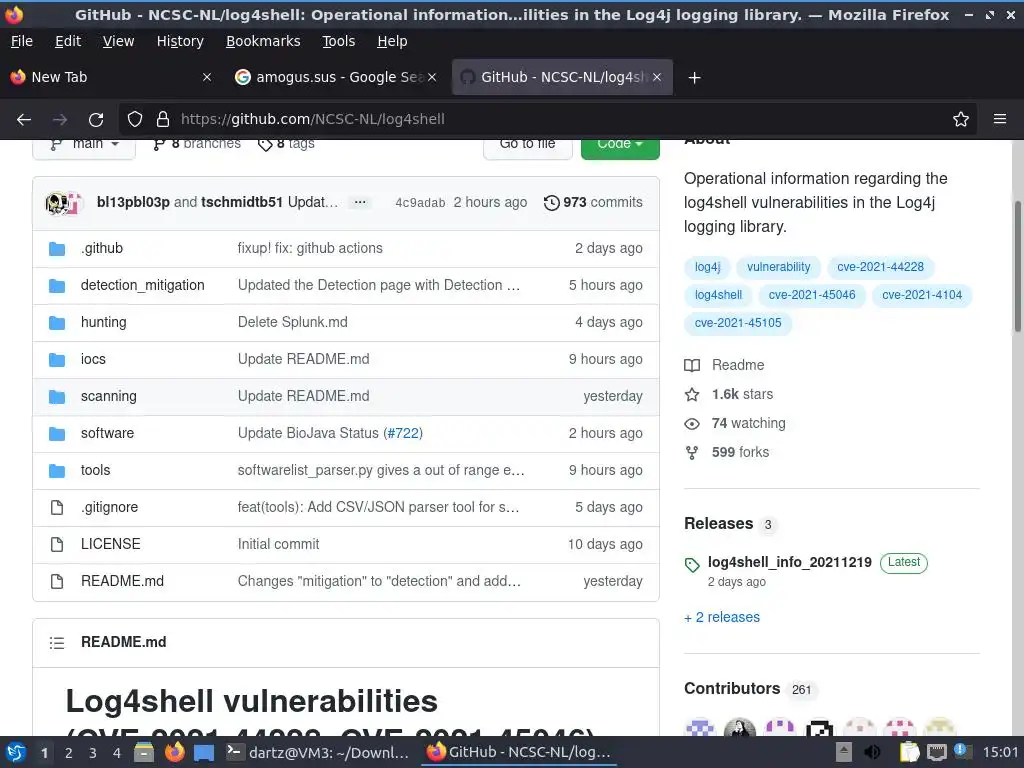This screenshot has height=768, width=1024.
Task: Open the Firefox hamburger menu
Action: pos(1000,120)
